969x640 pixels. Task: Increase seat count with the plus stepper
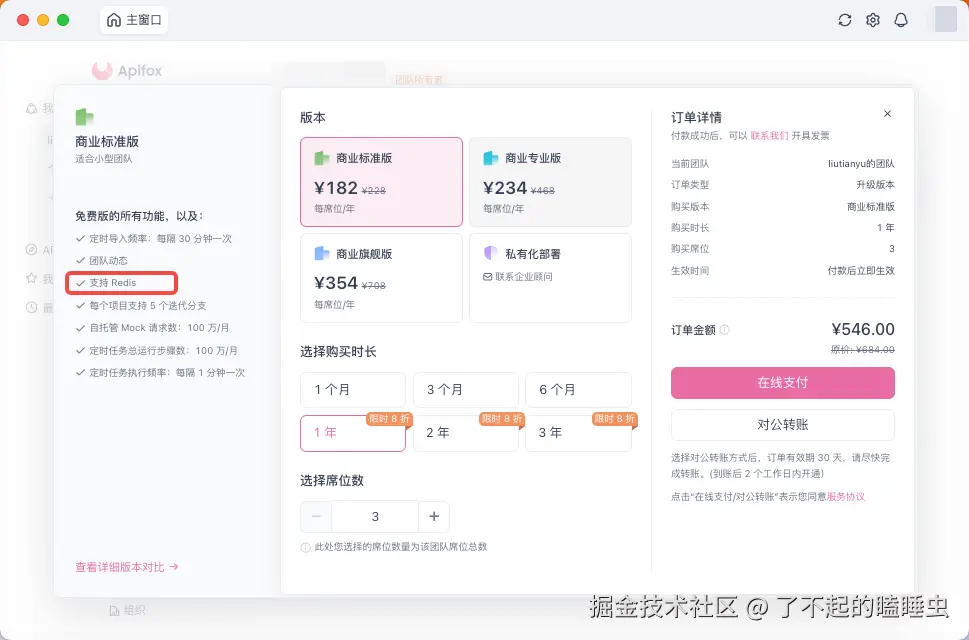click(433, 517)
